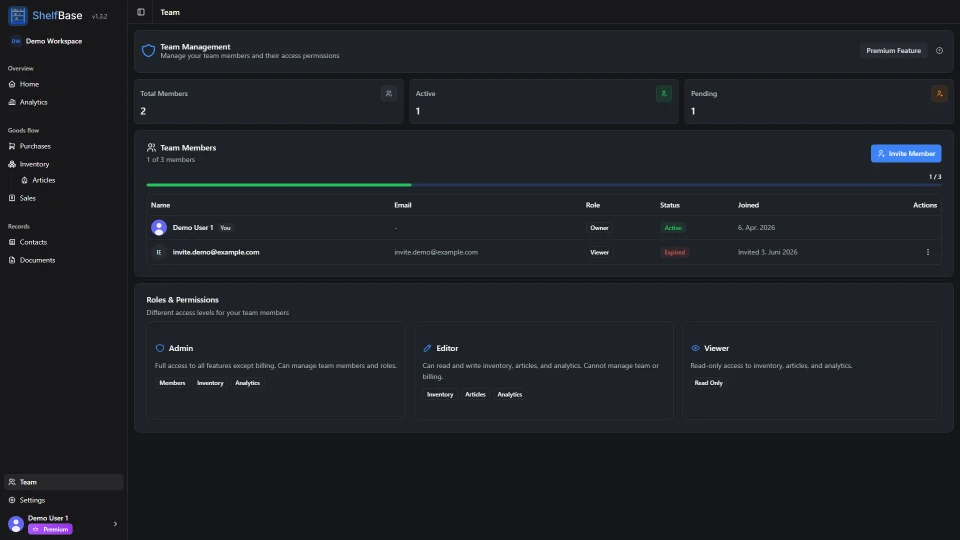Viewport: 960px width, 540px height.
Task: Click the Role column header
Action: pyautogui.click(x=593, y=205)
